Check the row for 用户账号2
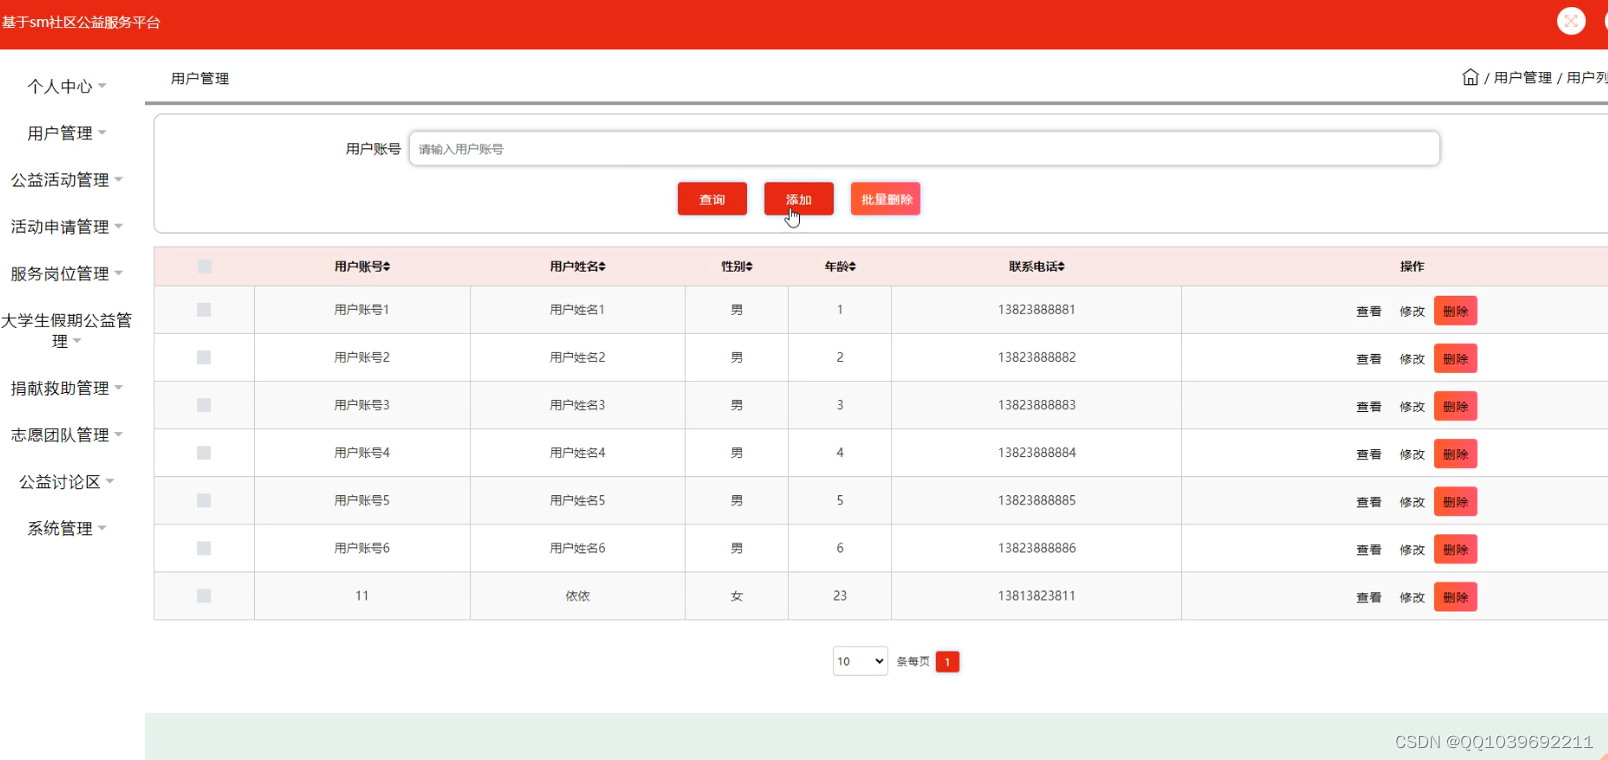Image resolution: width=1608 pixels, height=760 pixels. point(204,358)
